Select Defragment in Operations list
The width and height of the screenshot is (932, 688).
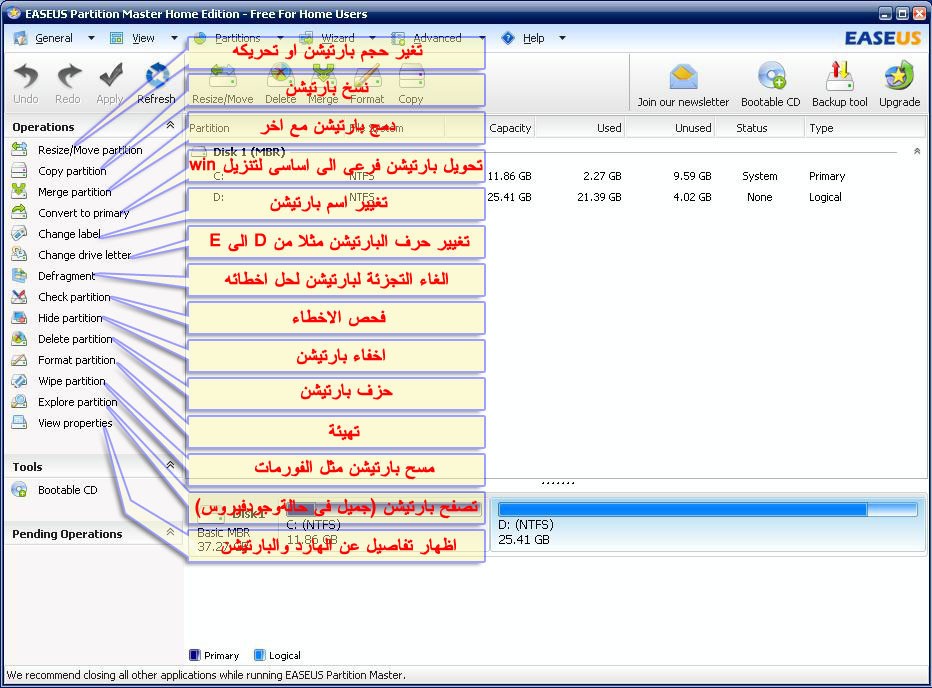pyautogui.click(x=66, y=276)
